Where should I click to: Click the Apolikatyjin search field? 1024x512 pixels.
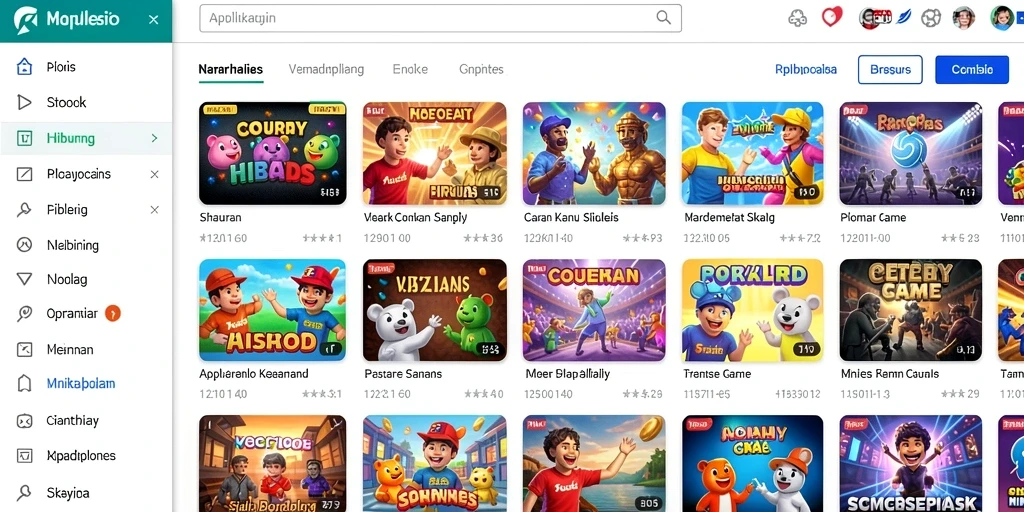[x=440, y=18]
